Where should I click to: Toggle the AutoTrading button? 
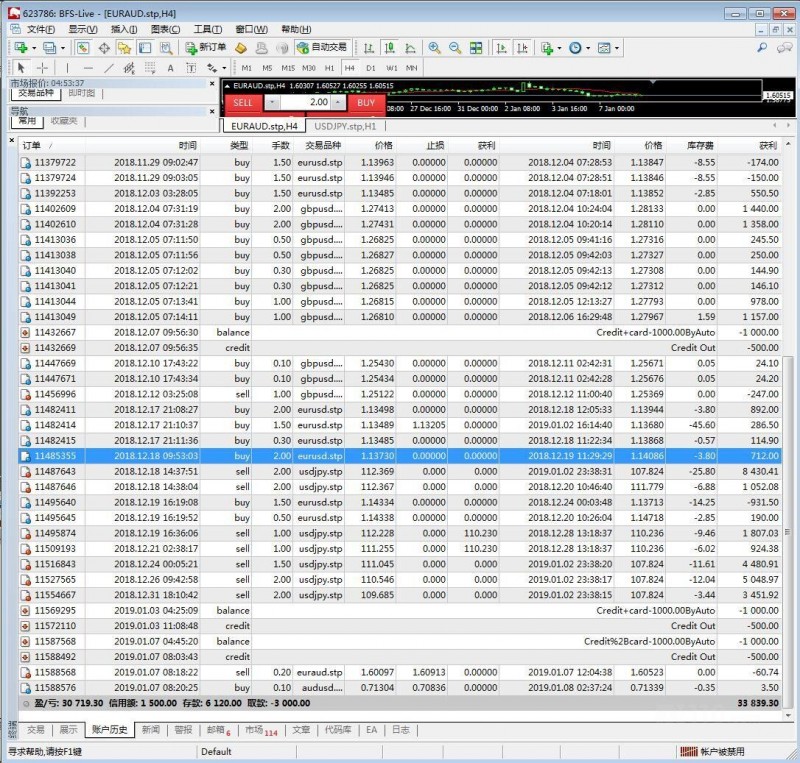(321, 47)
